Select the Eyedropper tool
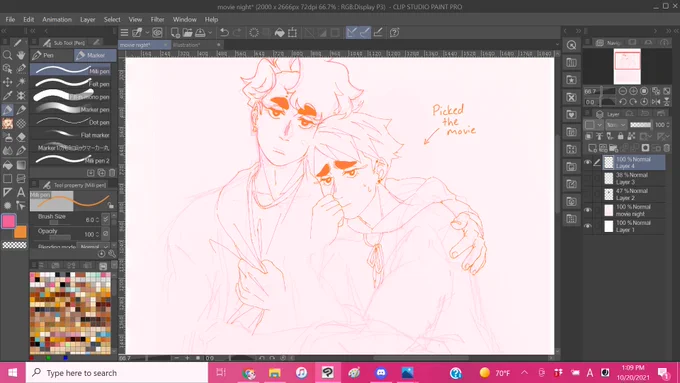Viewport: 680px width, 383px height. [7, 96]
